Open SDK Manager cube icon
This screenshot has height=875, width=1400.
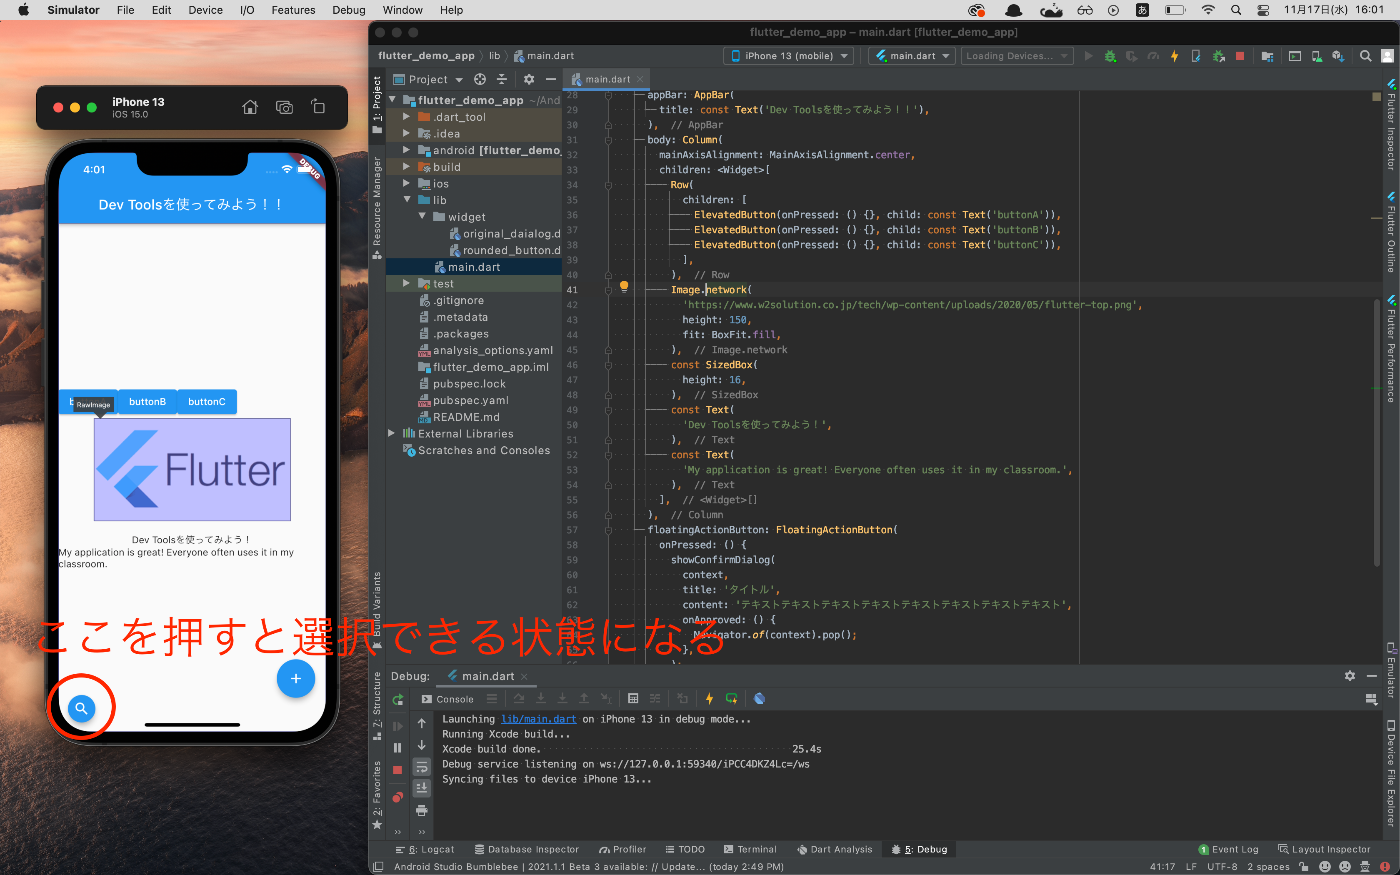tap(1339, 56)
